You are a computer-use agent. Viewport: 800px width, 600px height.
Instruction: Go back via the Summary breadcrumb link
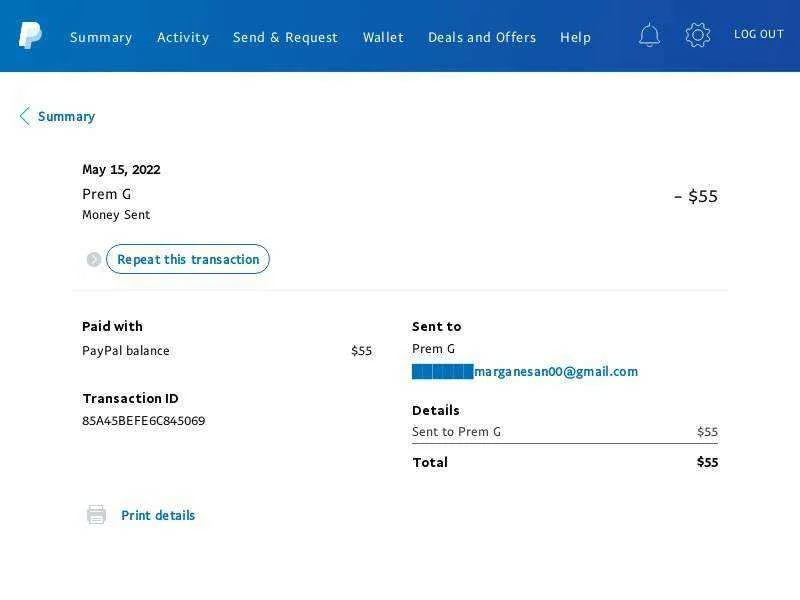point(66,117)
